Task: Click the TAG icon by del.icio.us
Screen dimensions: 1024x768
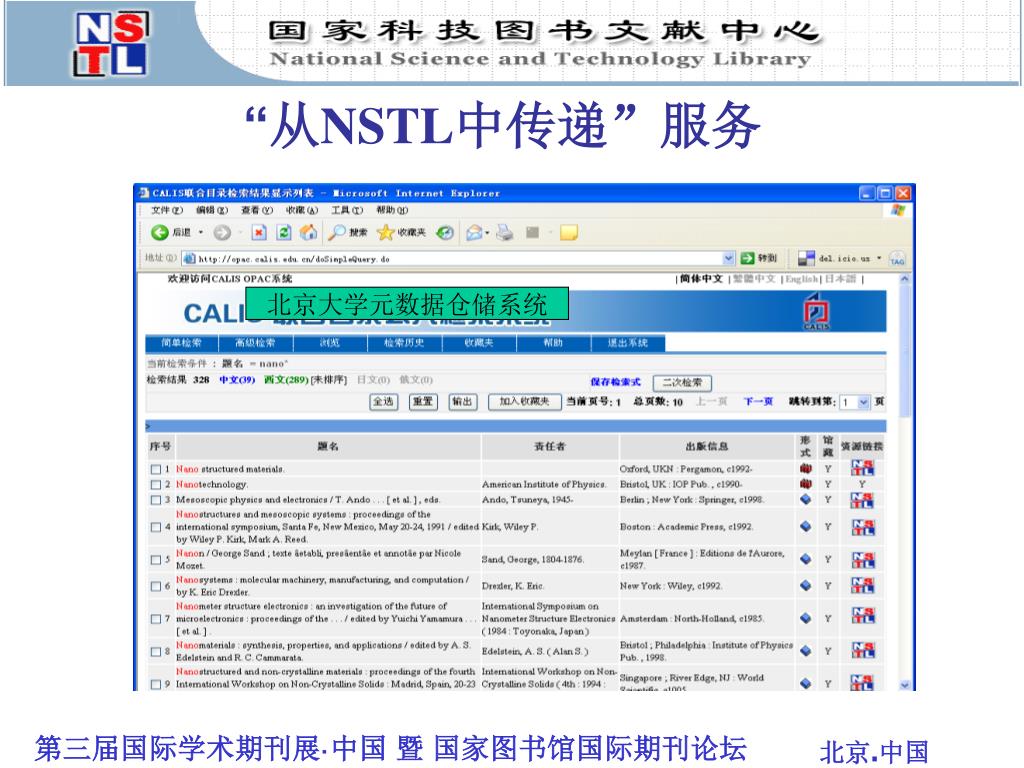Action: pyautogui.click(x=897, y=259)
